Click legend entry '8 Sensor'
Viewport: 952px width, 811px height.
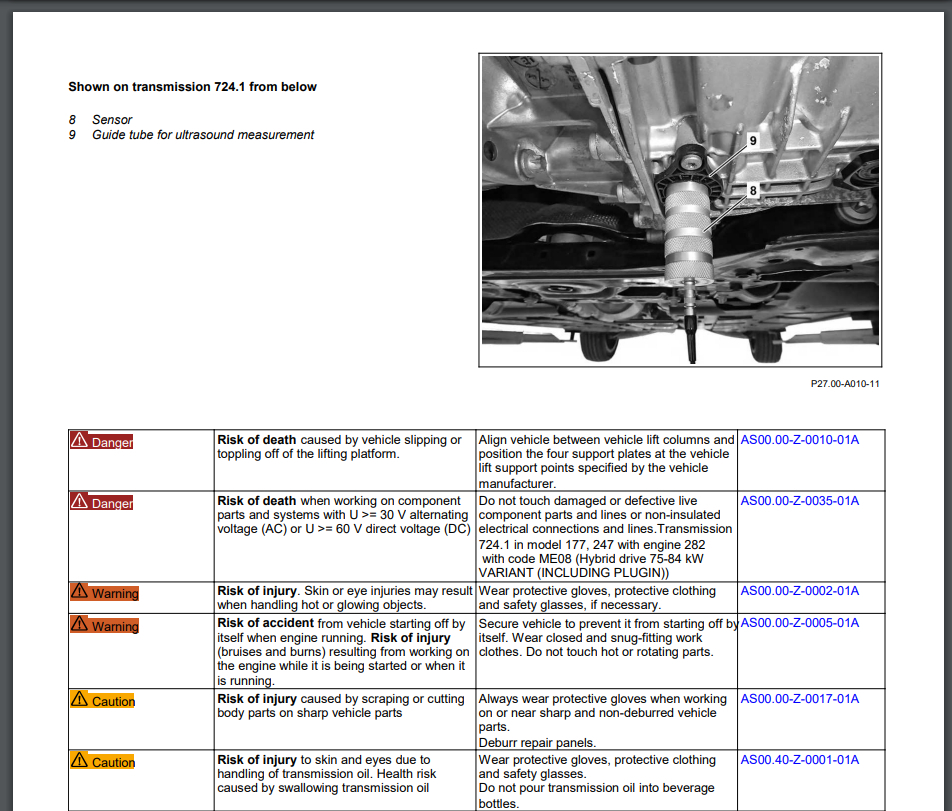100,120
